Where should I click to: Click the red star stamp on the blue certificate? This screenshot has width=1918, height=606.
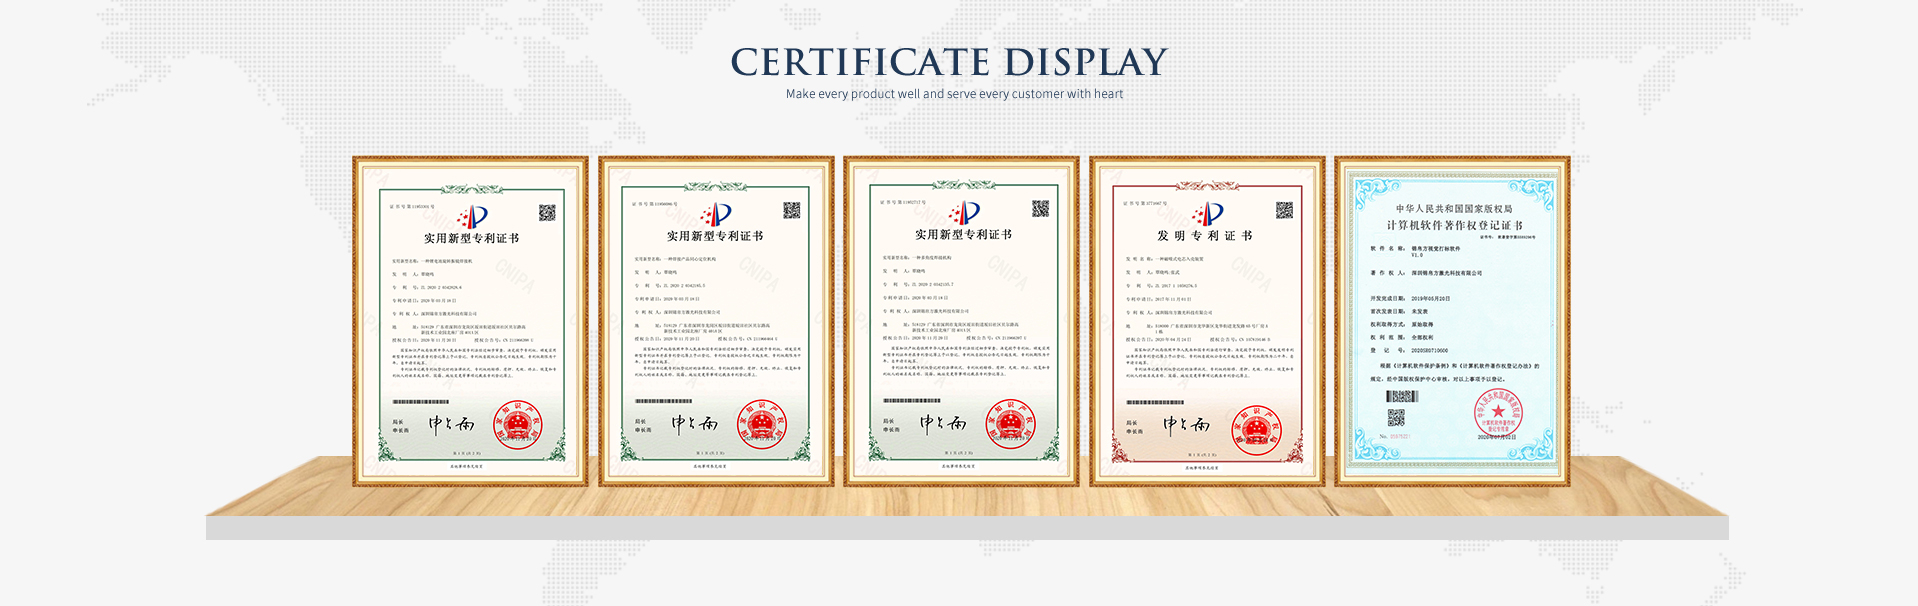pyautogui.click(x=1497, y=412)
